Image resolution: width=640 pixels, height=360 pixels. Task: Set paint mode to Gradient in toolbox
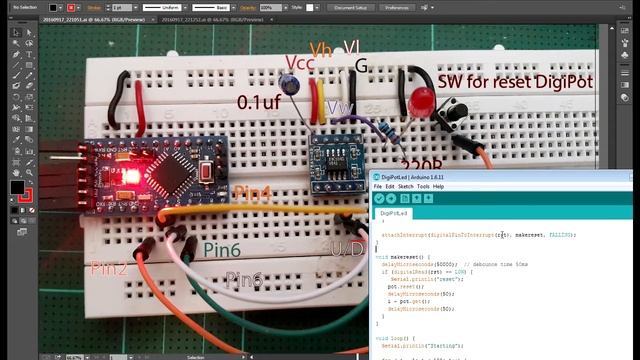23,210
